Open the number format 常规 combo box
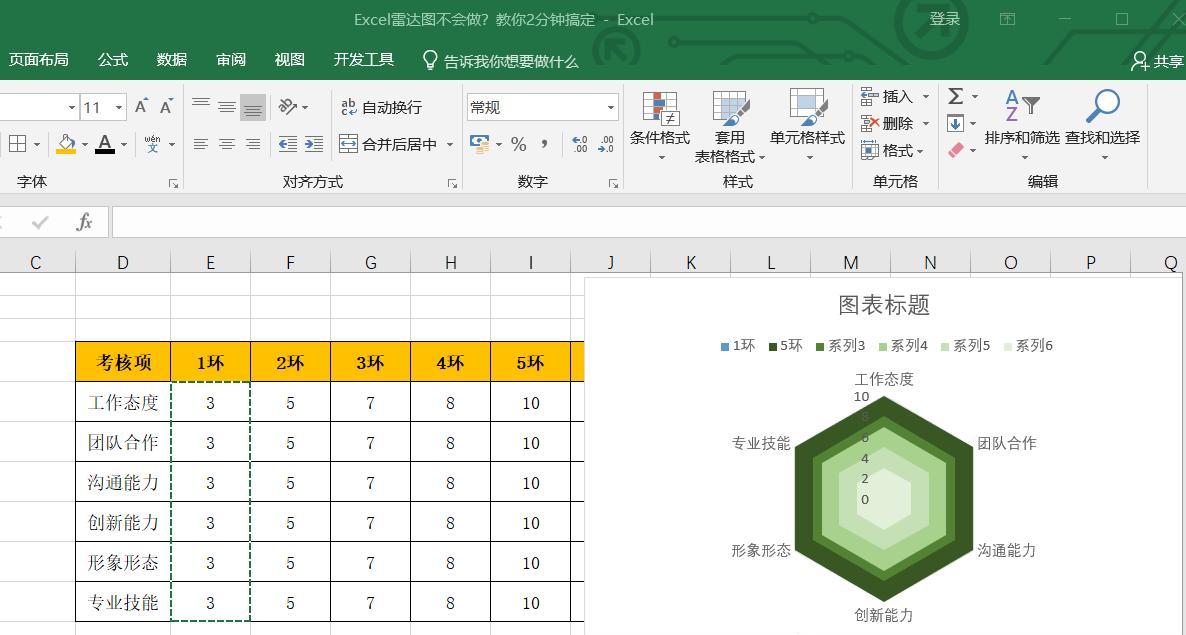 [x=542, y=107]
